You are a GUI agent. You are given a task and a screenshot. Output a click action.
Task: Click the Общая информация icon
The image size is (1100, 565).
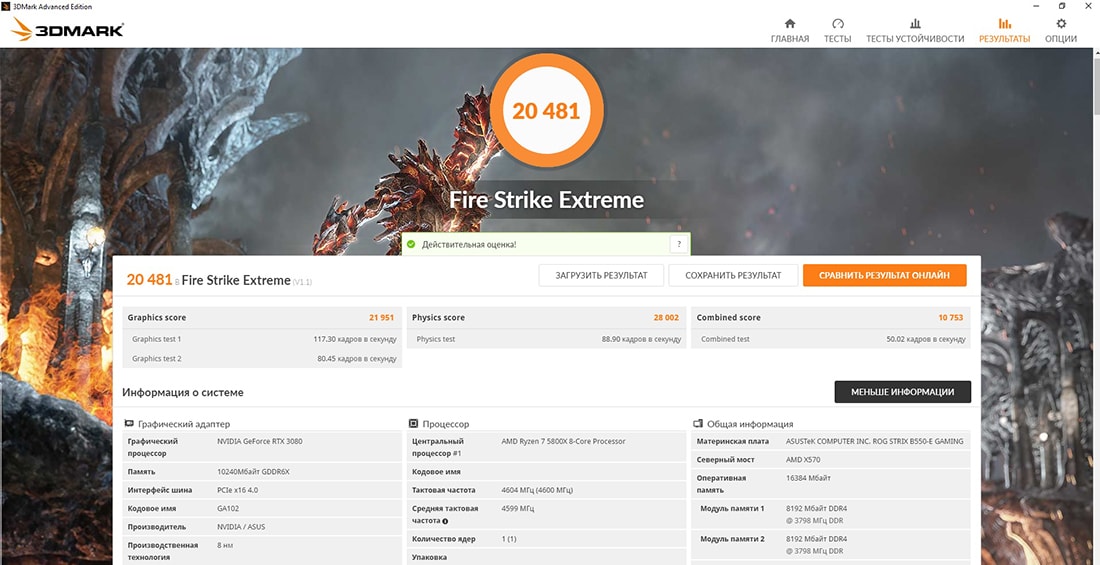coord(698,424)
